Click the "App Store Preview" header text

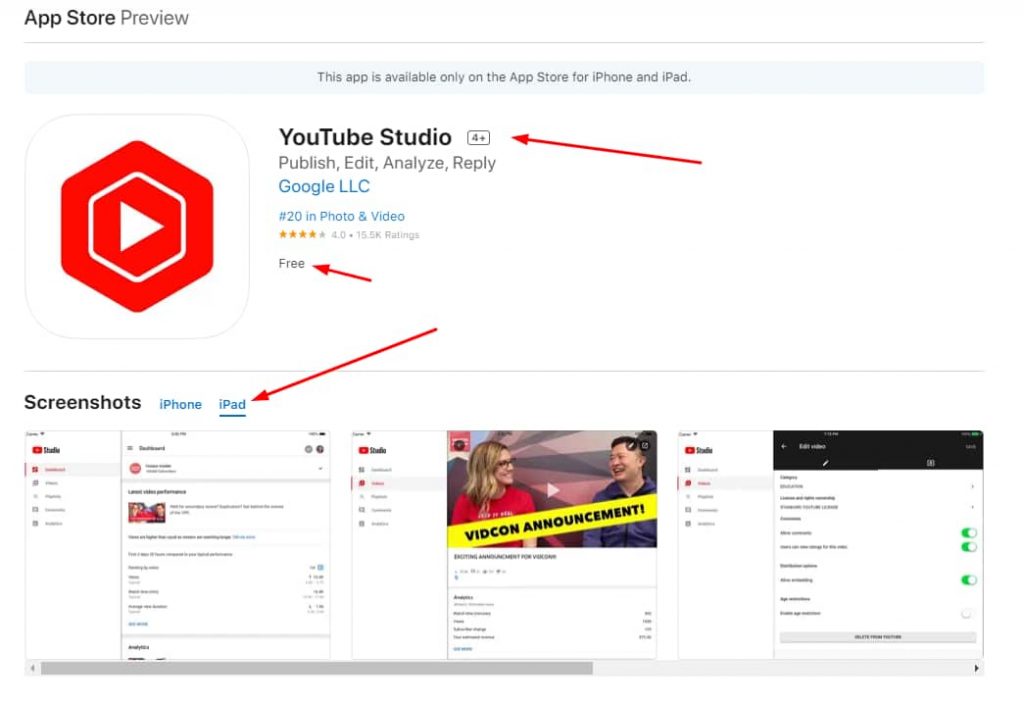click(x=106, y=18)
